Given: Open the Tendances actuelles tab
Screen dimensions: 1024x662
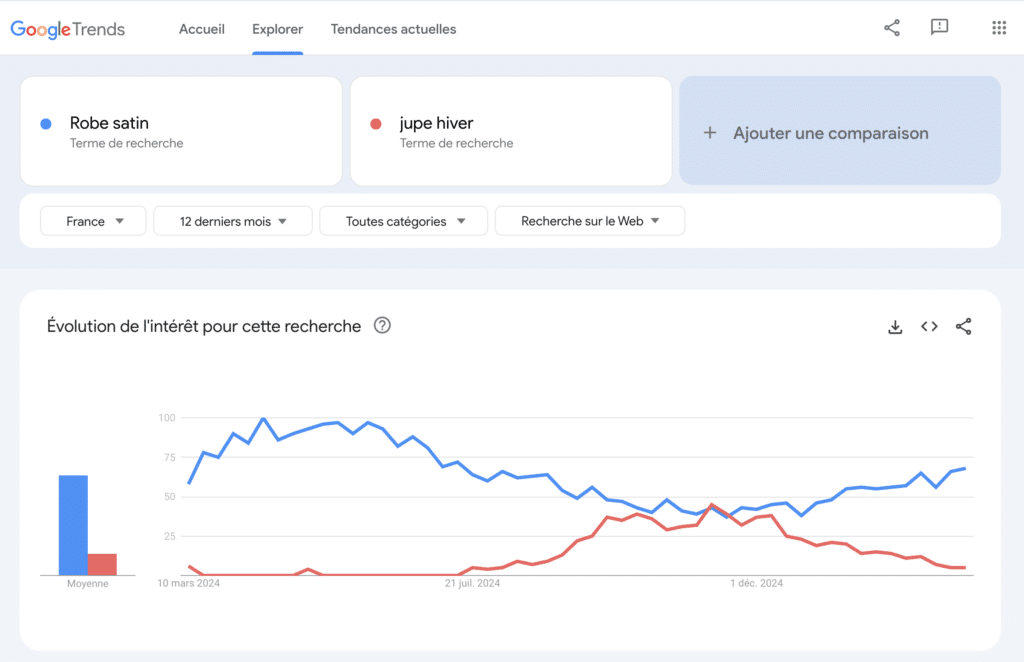Looking at the screenshot, I should pos(393,29).
